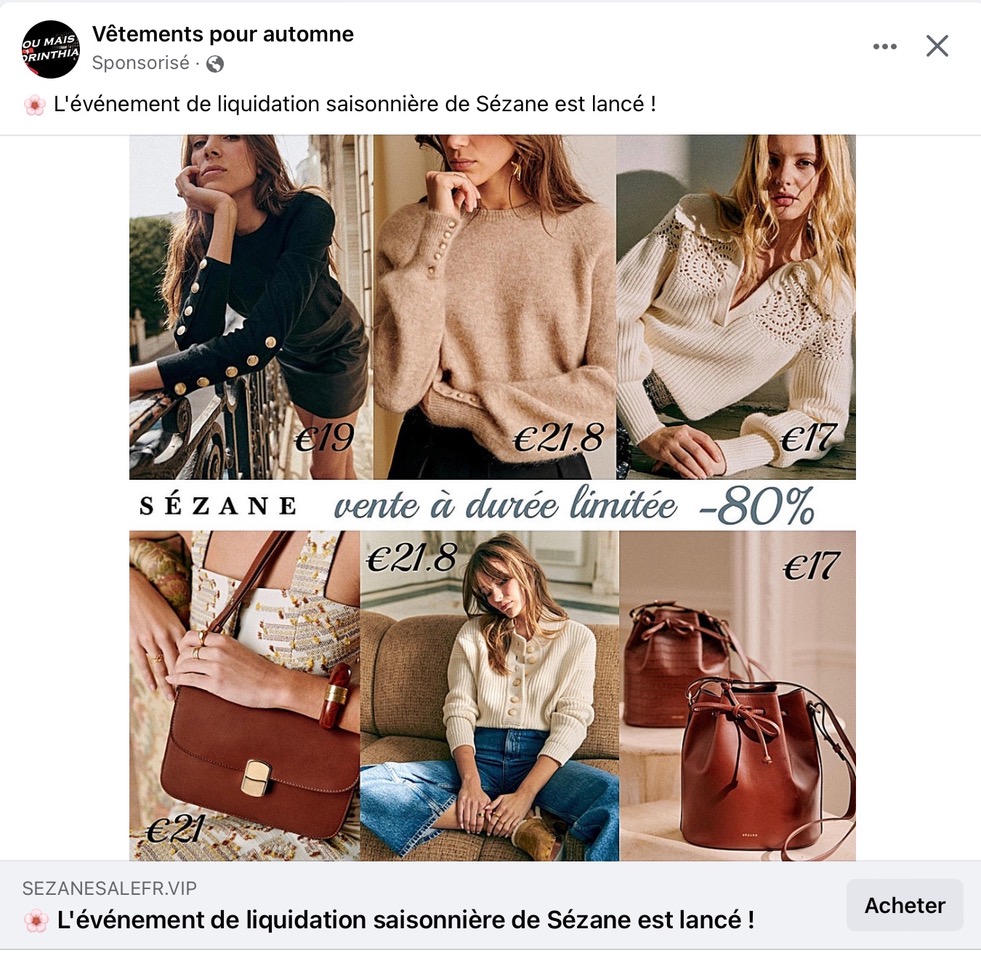Click the Acheter button

click(x=904, y=905)
